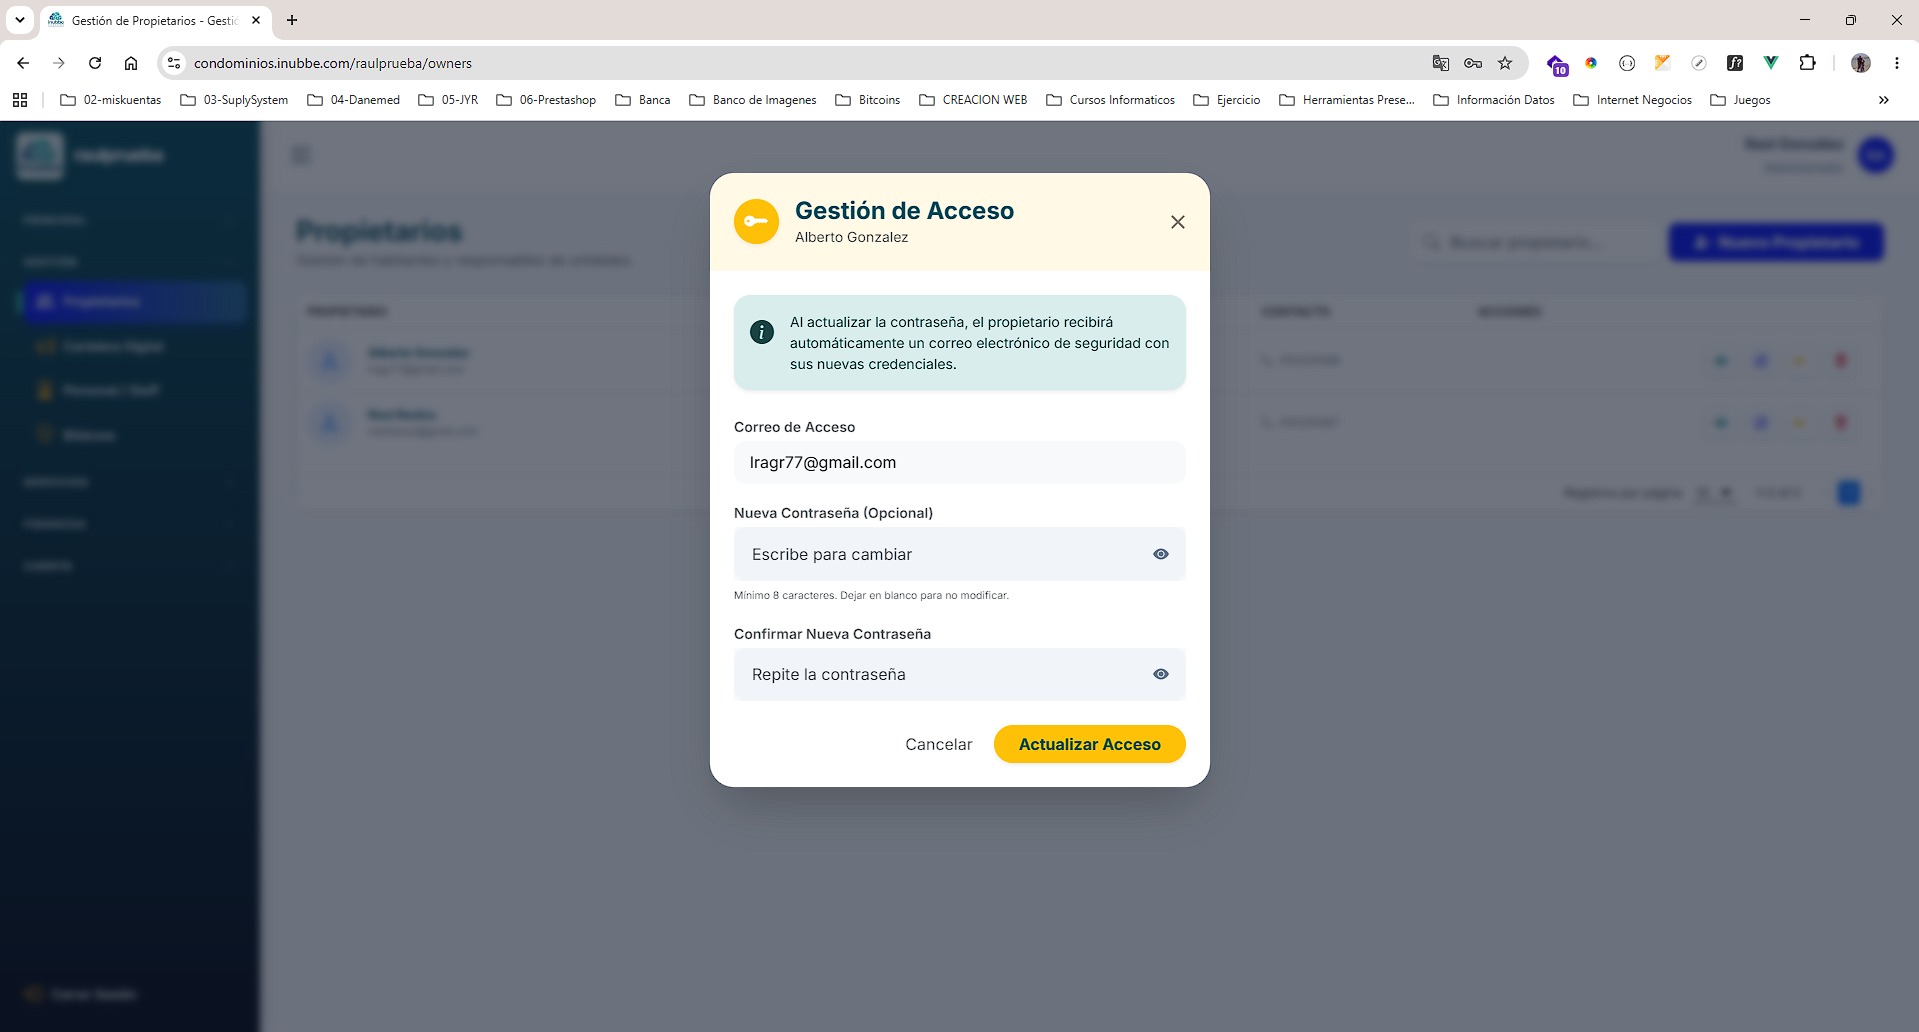Click the 'Alberto Gonzalez' subtitle in dialog
The image size is (1919, 1032).
pyautogui.click(x=852, y=237)
